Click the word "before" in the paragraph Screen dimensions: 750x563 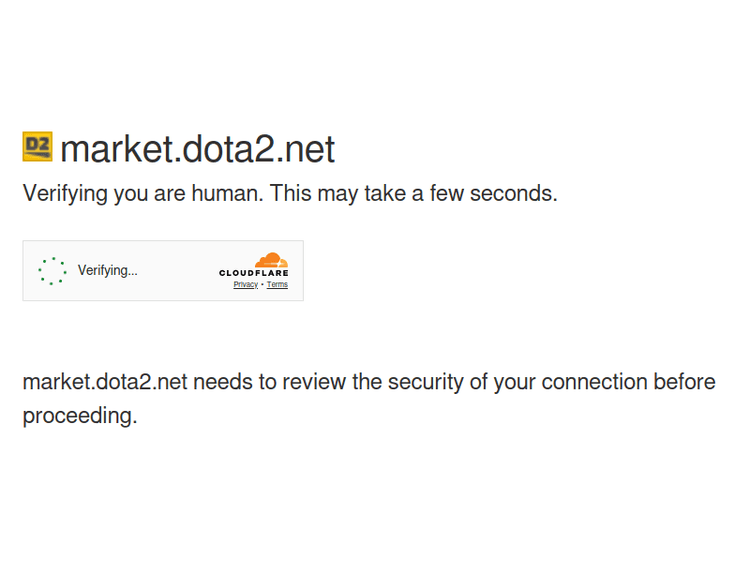(x=684, y=382)
